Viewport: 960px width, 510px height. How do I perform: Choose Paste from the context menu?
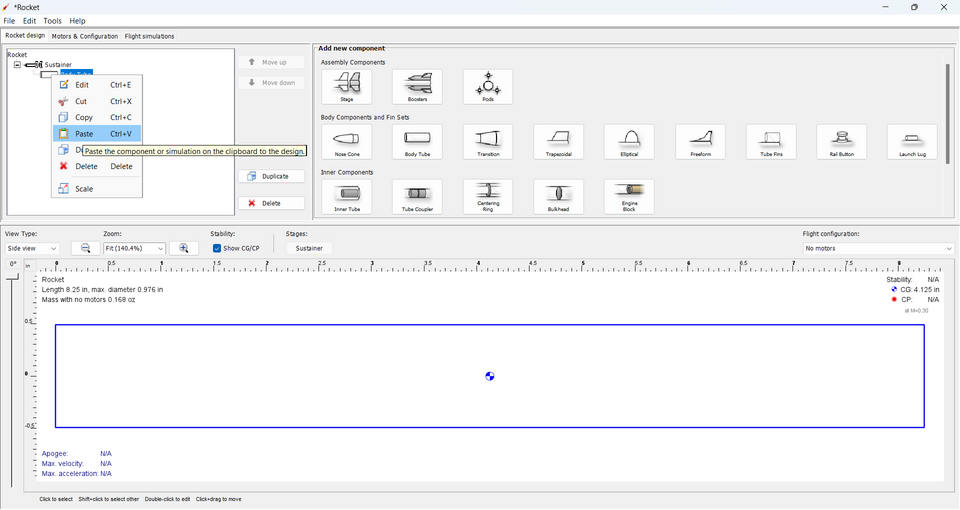click(x=84, y=133)
